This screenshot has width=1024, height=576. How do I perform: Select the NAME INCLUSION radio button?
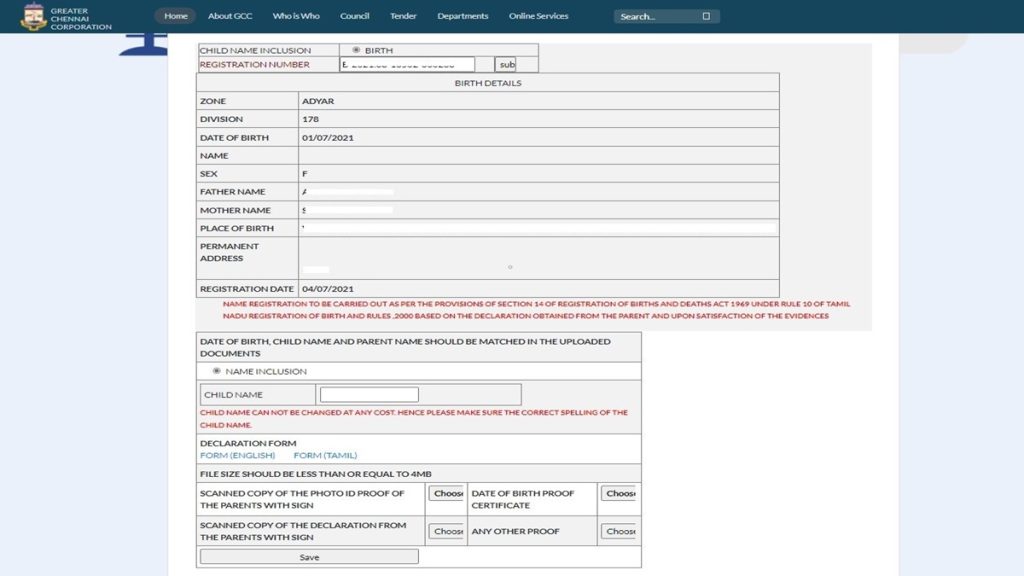point(217,371)
